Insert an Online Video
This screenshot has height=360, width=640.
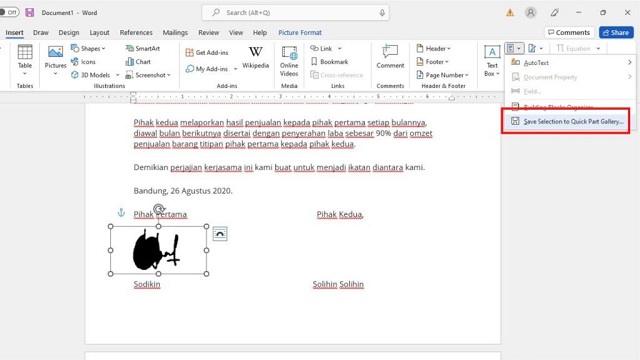click(x=289, y=61)
